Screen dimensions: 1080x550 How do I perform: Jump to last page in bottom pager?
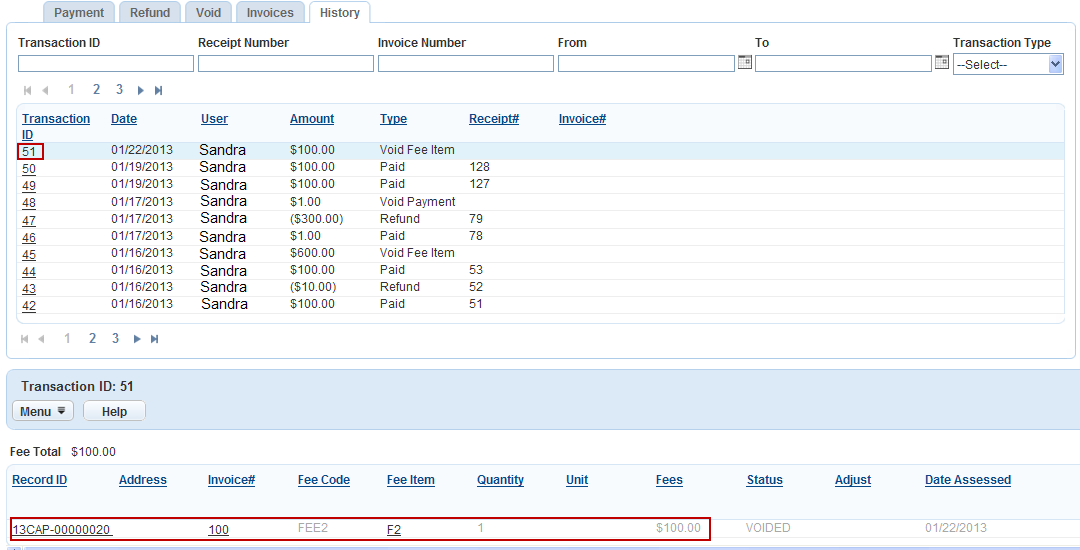(x=155, y=339)
